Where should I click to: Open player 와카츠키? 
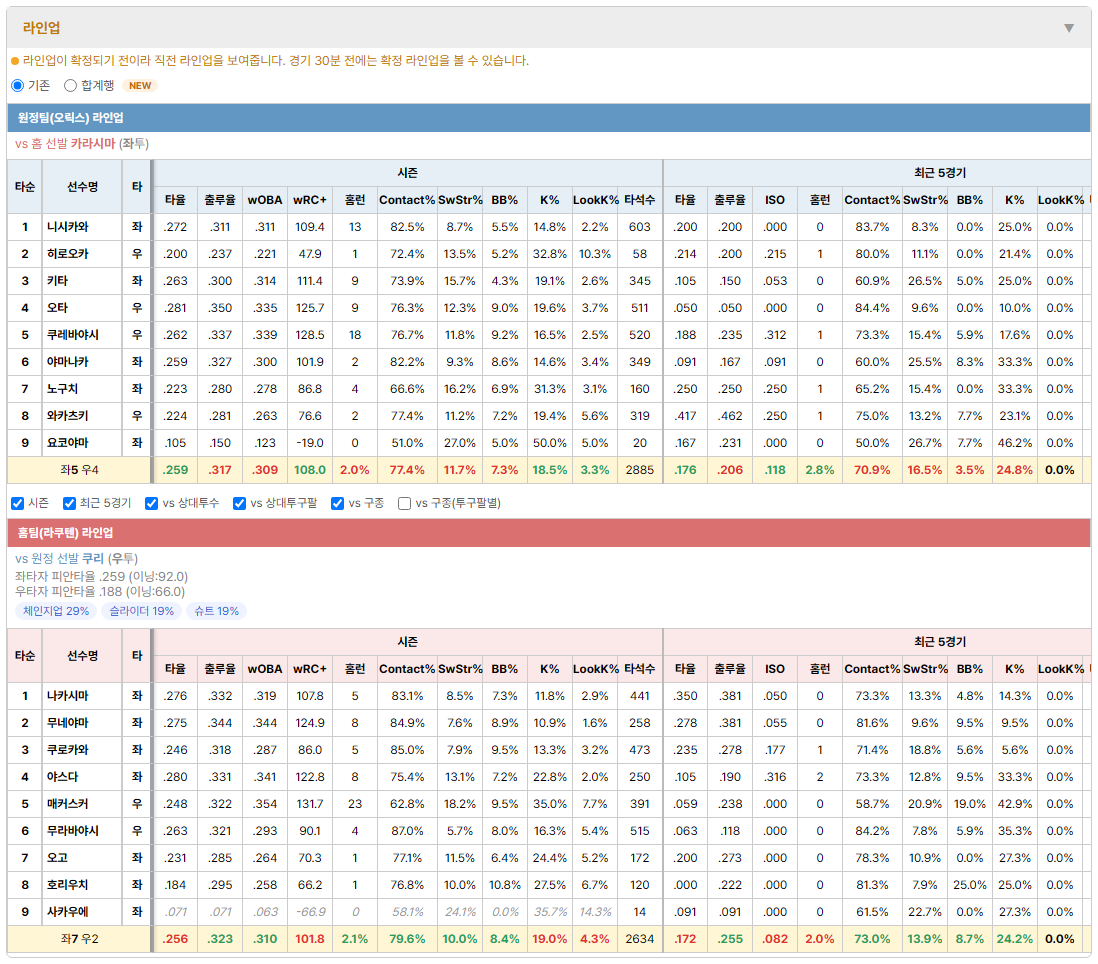(x=68, y=416)
